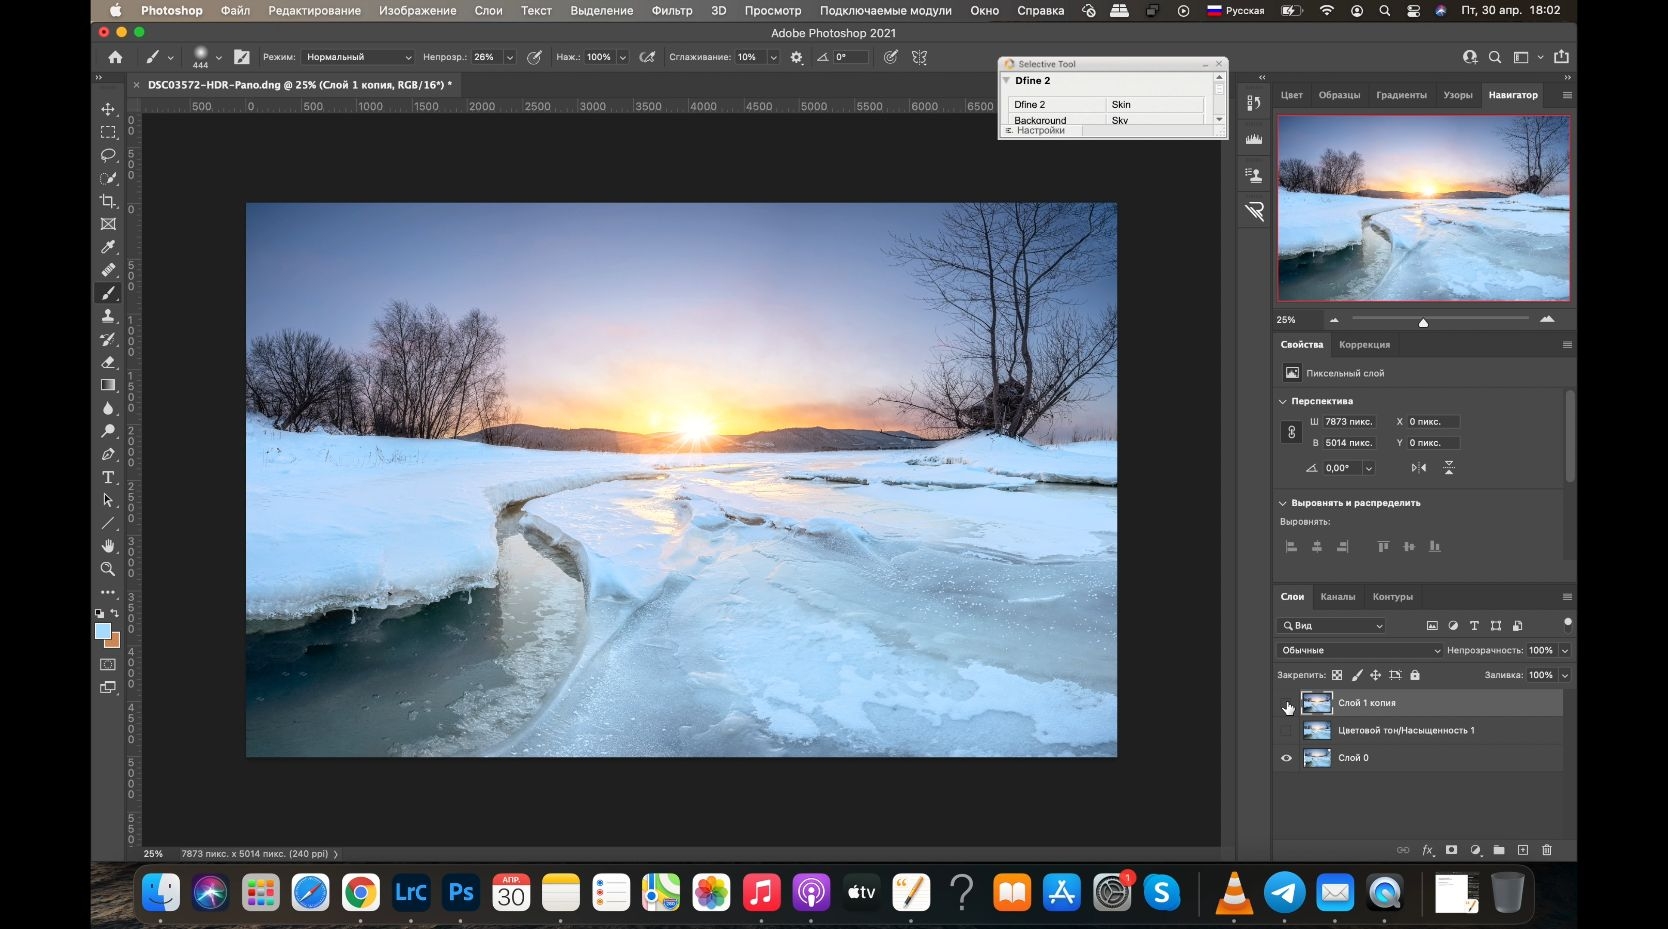Select the Zoom tool

coord(108,569)
